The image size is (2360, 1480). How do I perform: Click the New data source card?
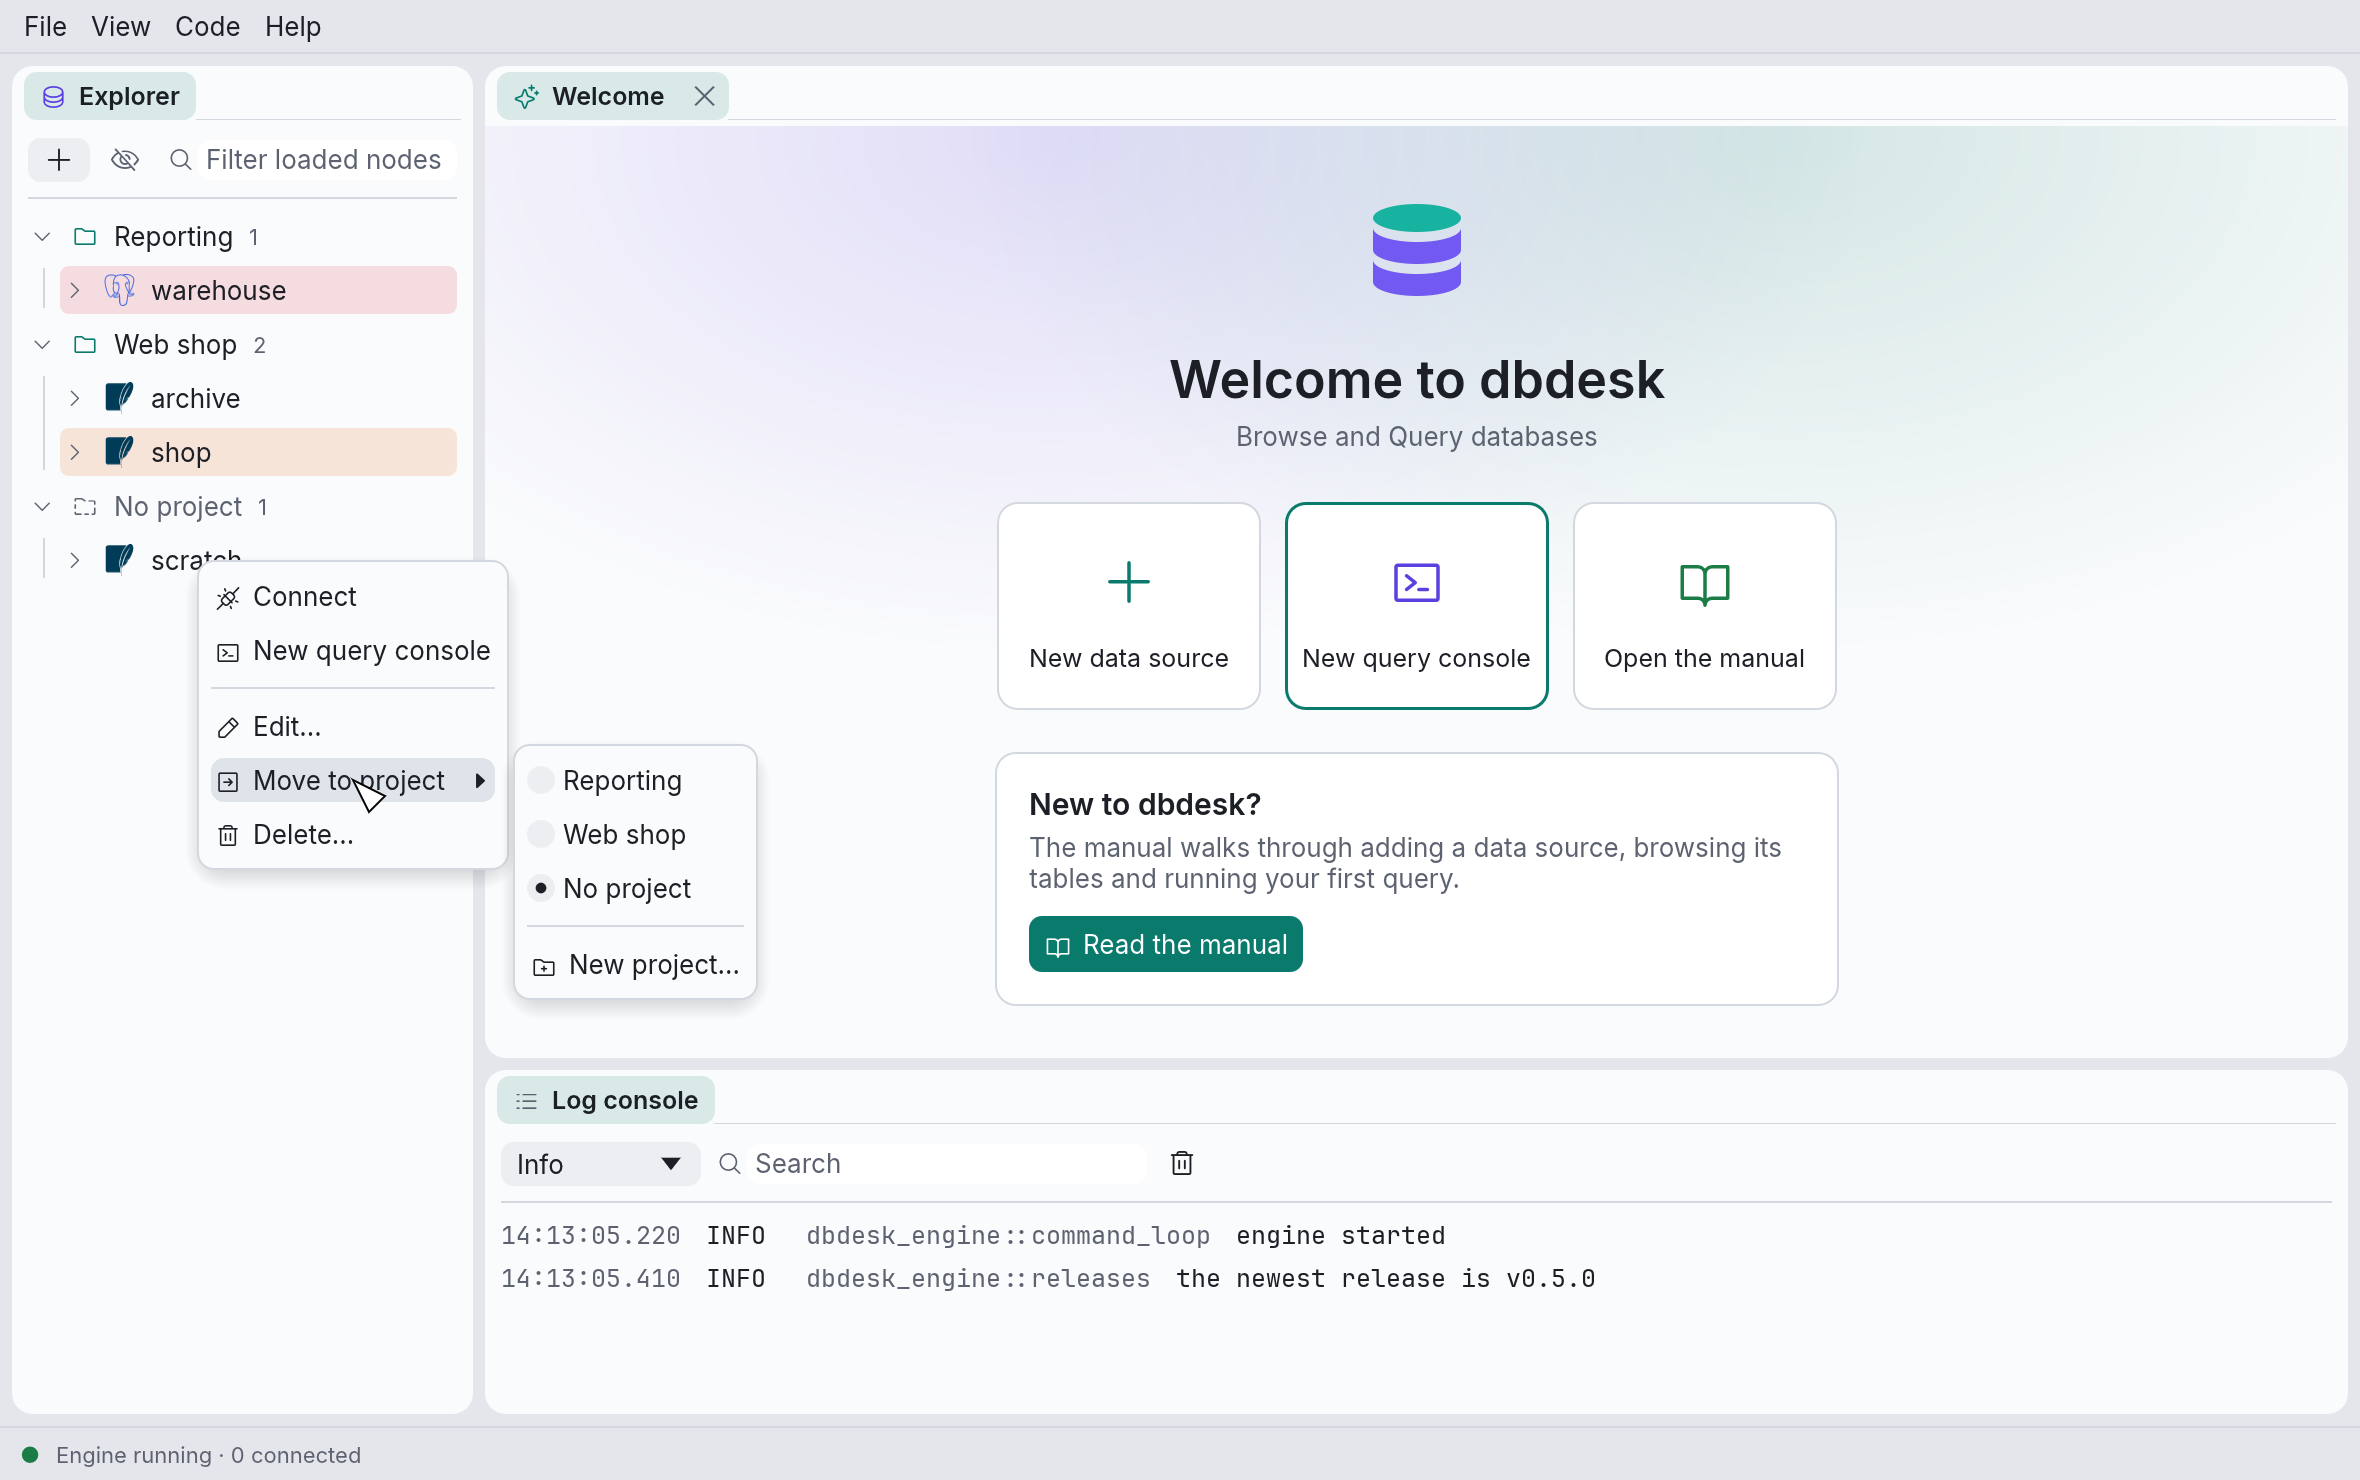(x=1129, y=606)
